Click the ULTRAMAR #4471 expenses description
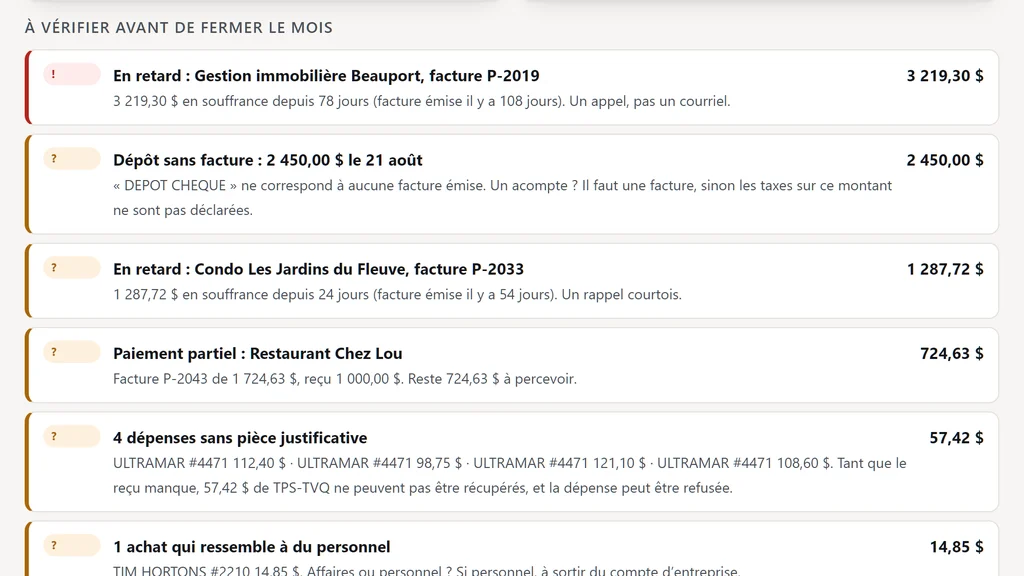Image resolution: width=1024 pixels, height=576 pixels. click(x=509, y=475)
